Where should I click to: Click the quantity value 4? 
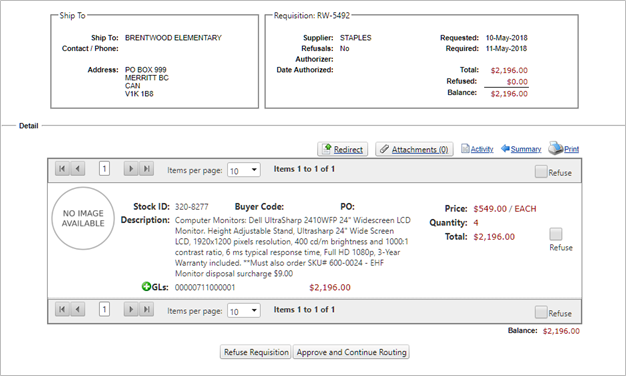click(x=476, y=223)
